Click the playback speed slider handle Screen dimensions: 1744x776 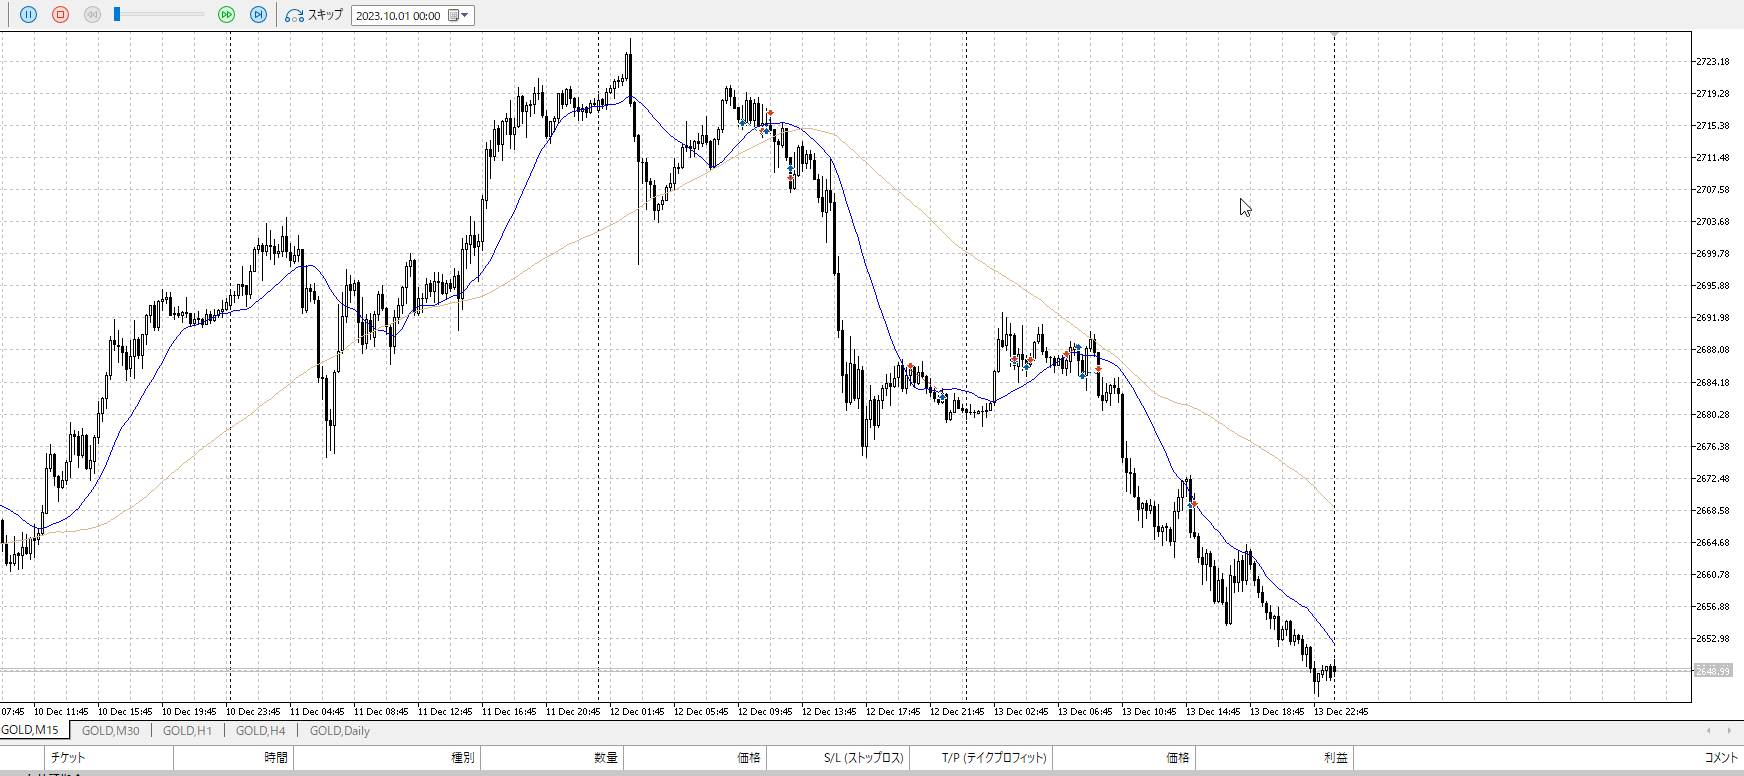click(117, 14)
